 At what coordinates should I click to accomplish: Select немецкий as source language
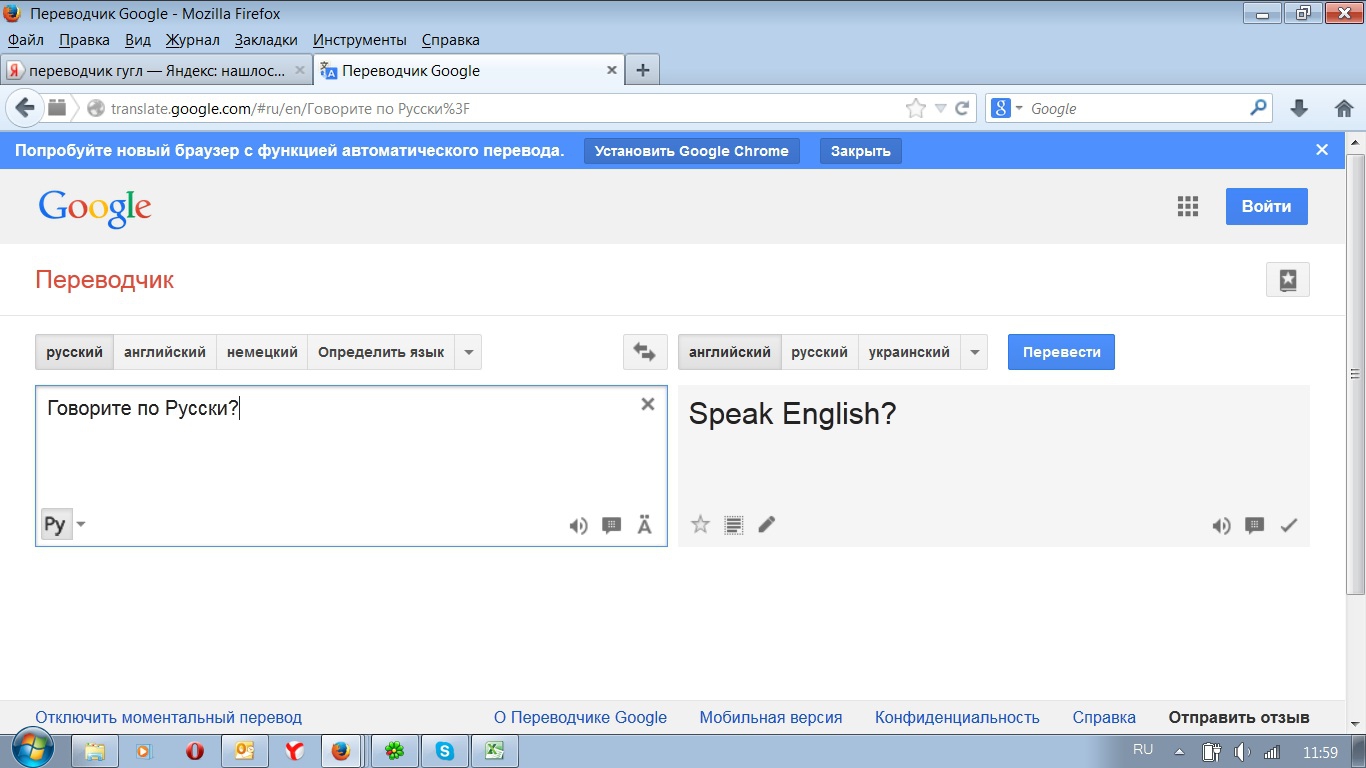pos(262,352)
